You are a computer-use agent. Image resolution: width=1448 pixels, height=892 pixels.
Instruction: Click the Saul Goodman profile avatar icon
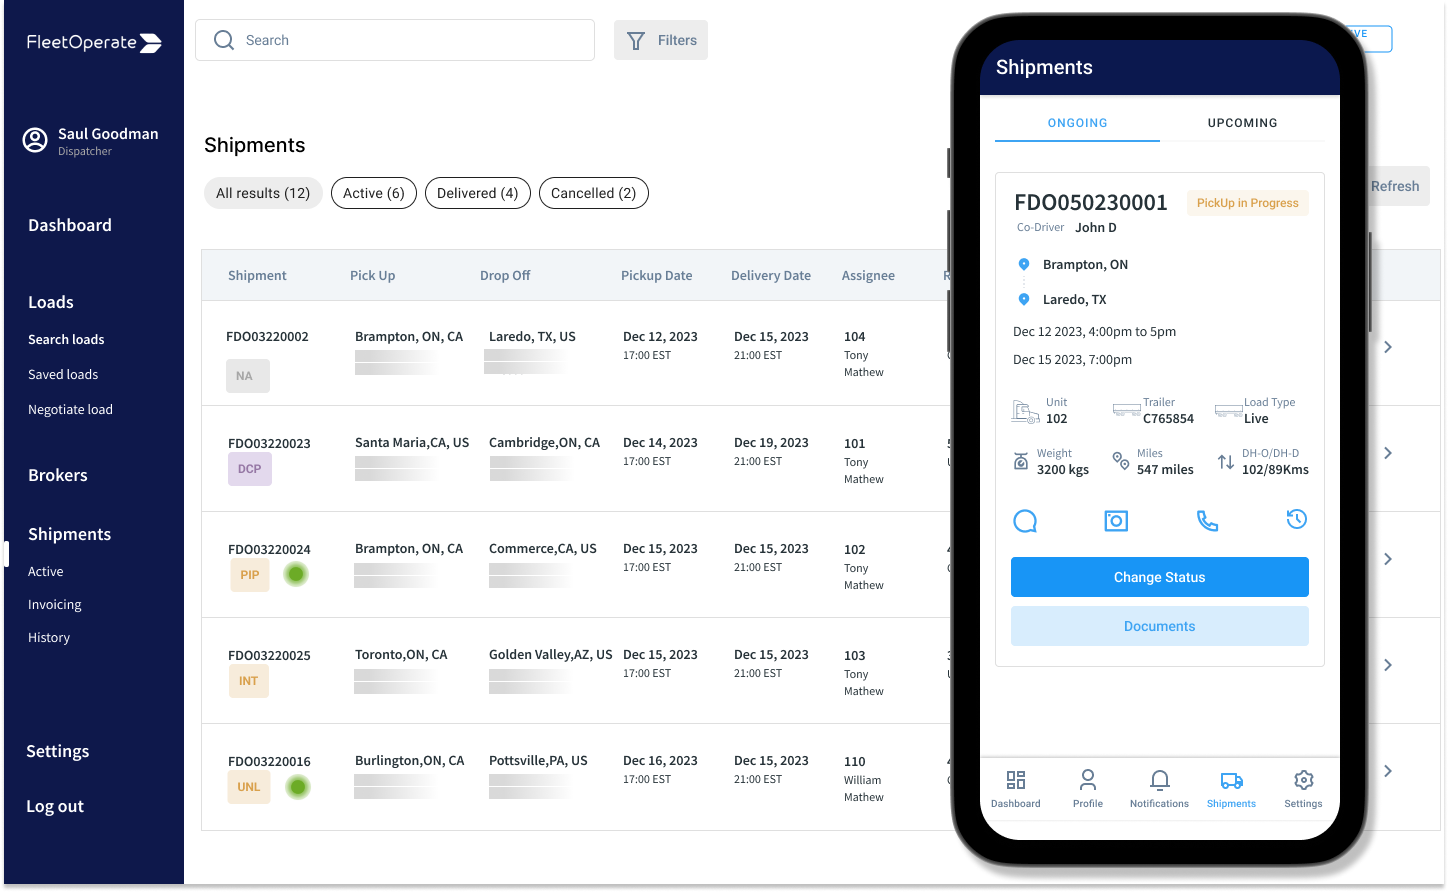35,141
